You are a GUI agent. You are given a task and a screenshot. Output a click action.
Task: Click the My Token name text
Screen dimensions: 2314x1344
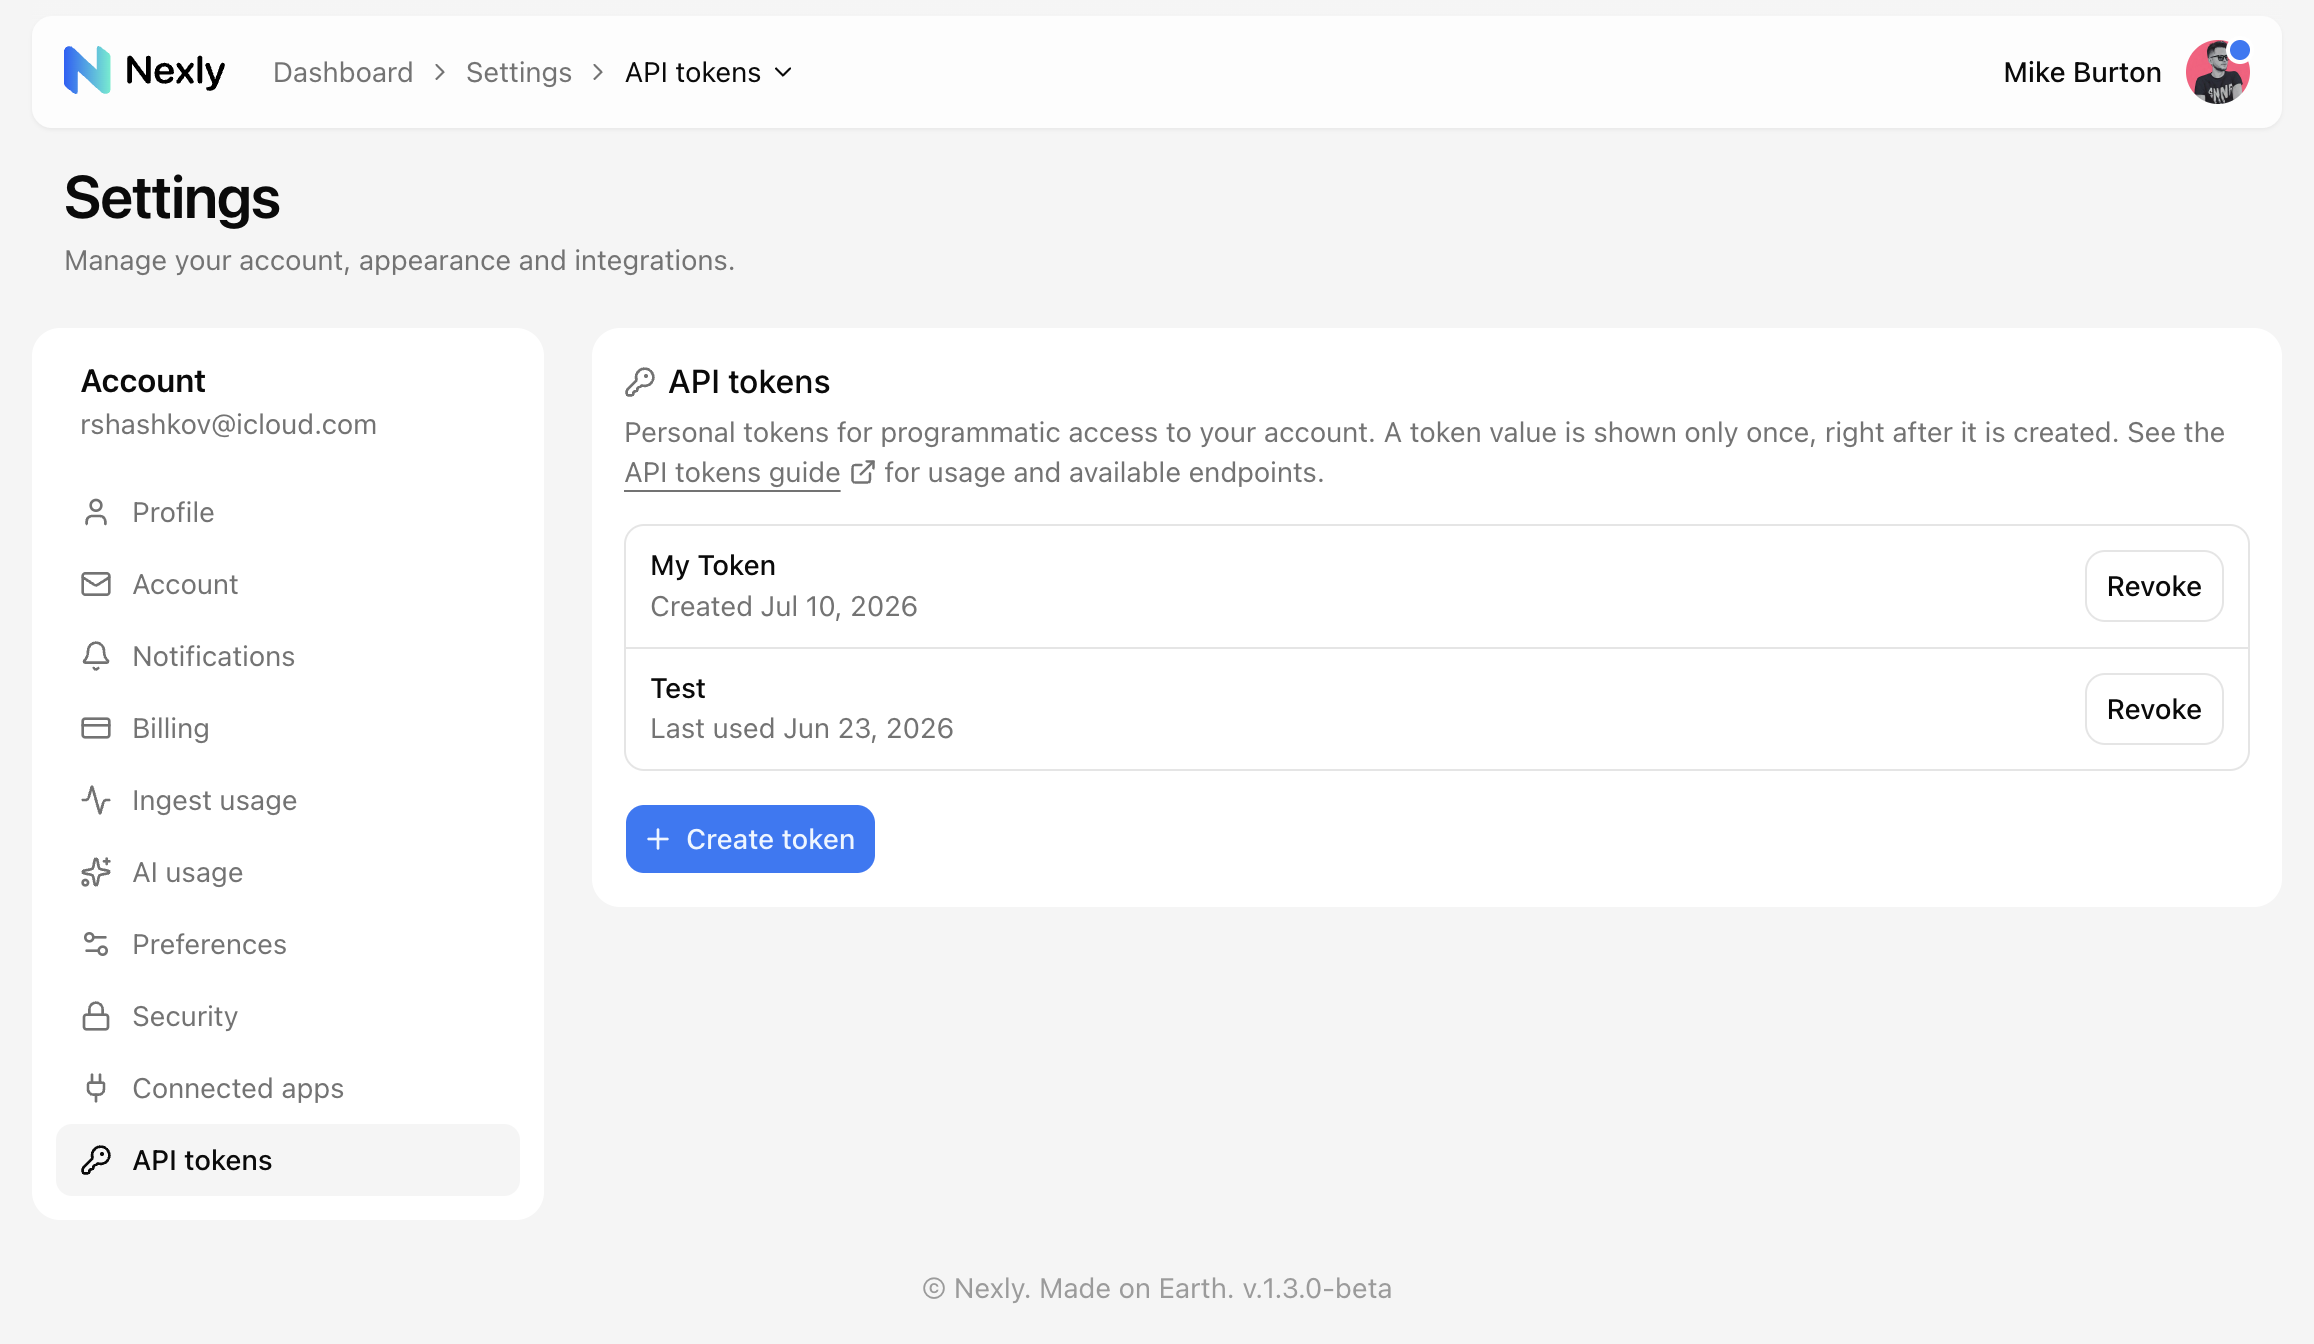[x=713, y=565]
